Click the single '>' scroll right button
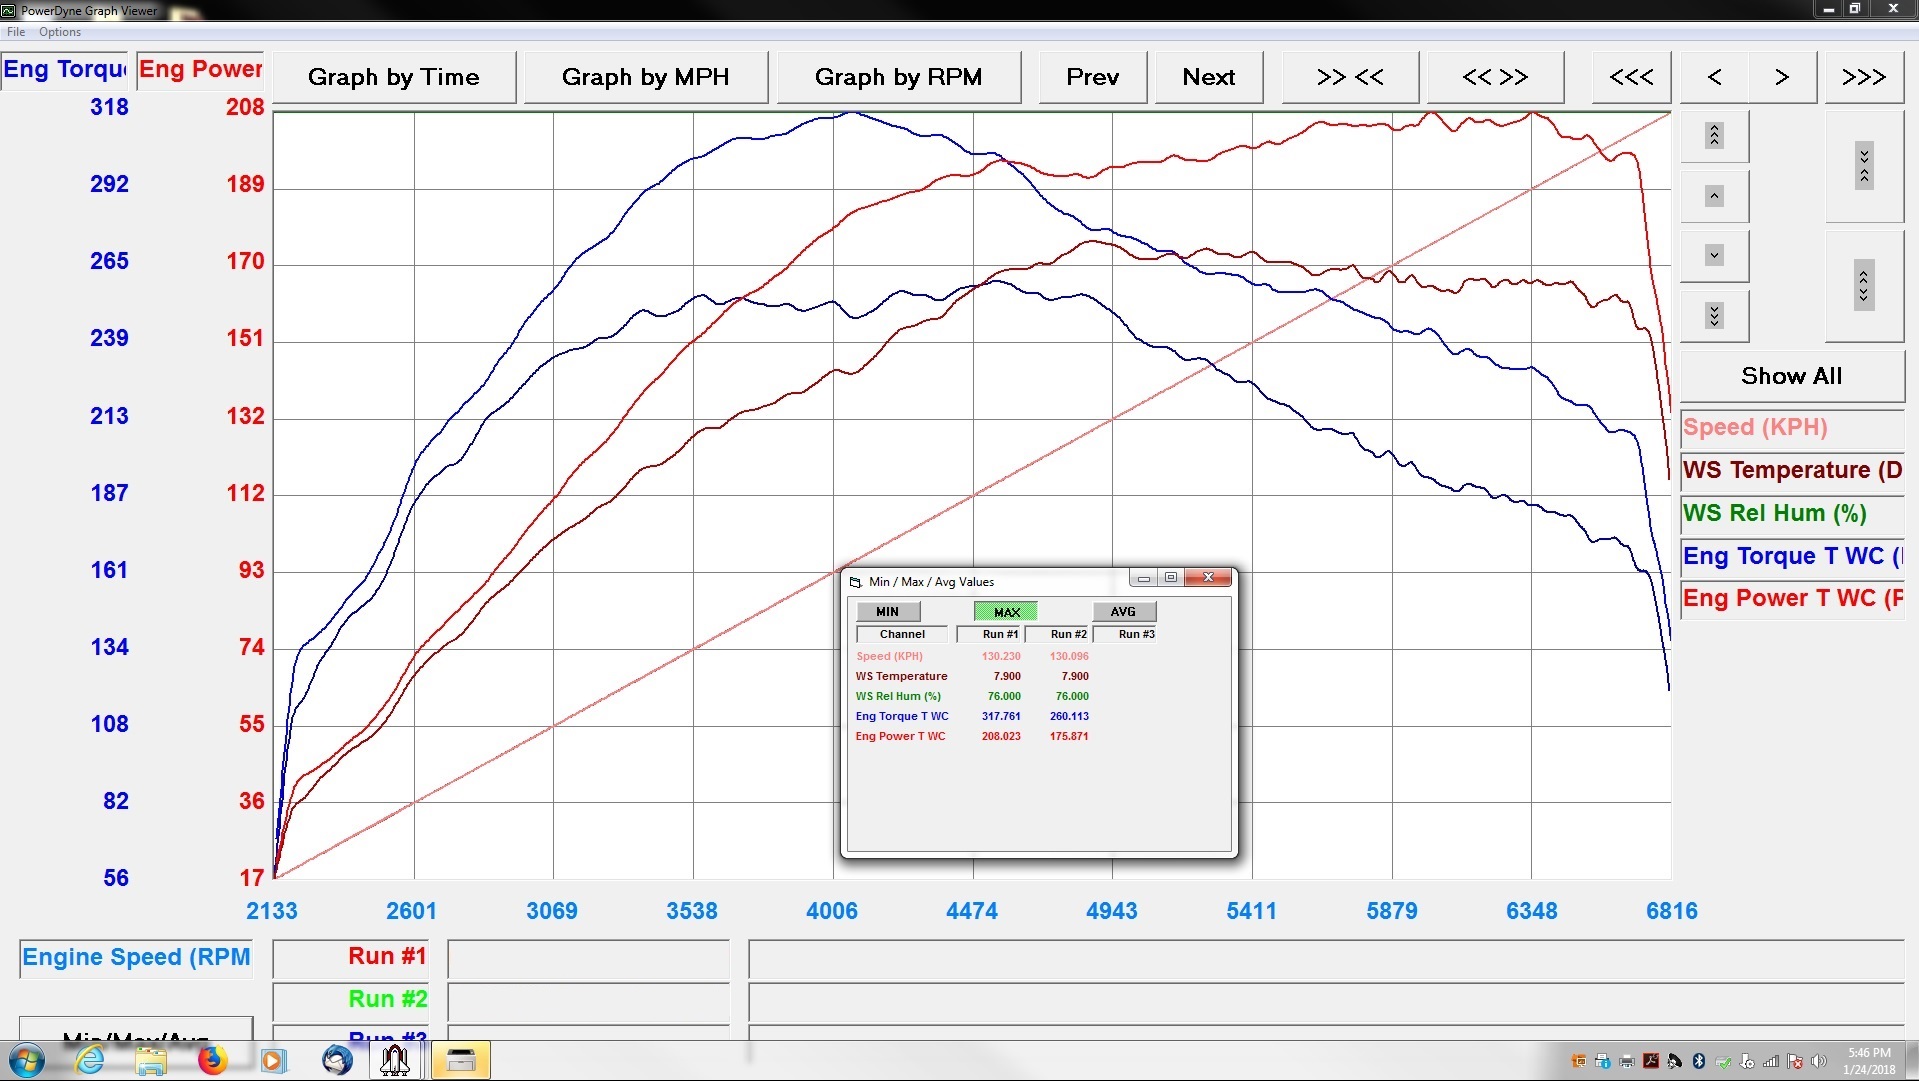The height and width of the screenshot is (1081, 1919). 1782,77
